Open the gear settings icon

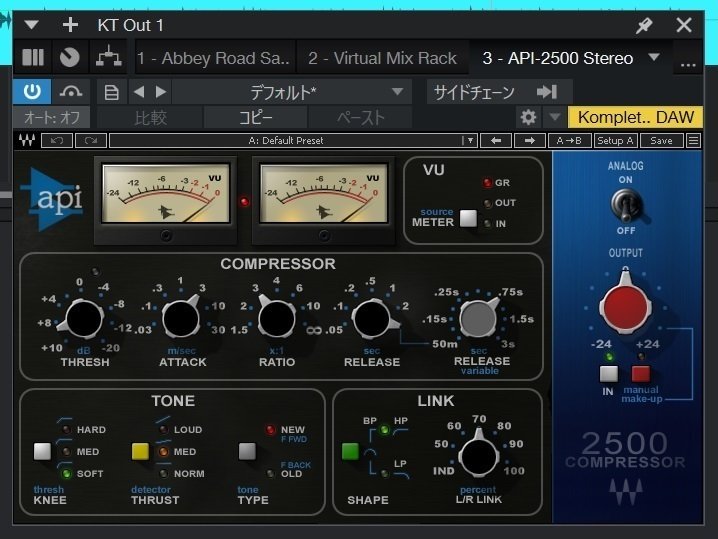click(x=528, y=118)
